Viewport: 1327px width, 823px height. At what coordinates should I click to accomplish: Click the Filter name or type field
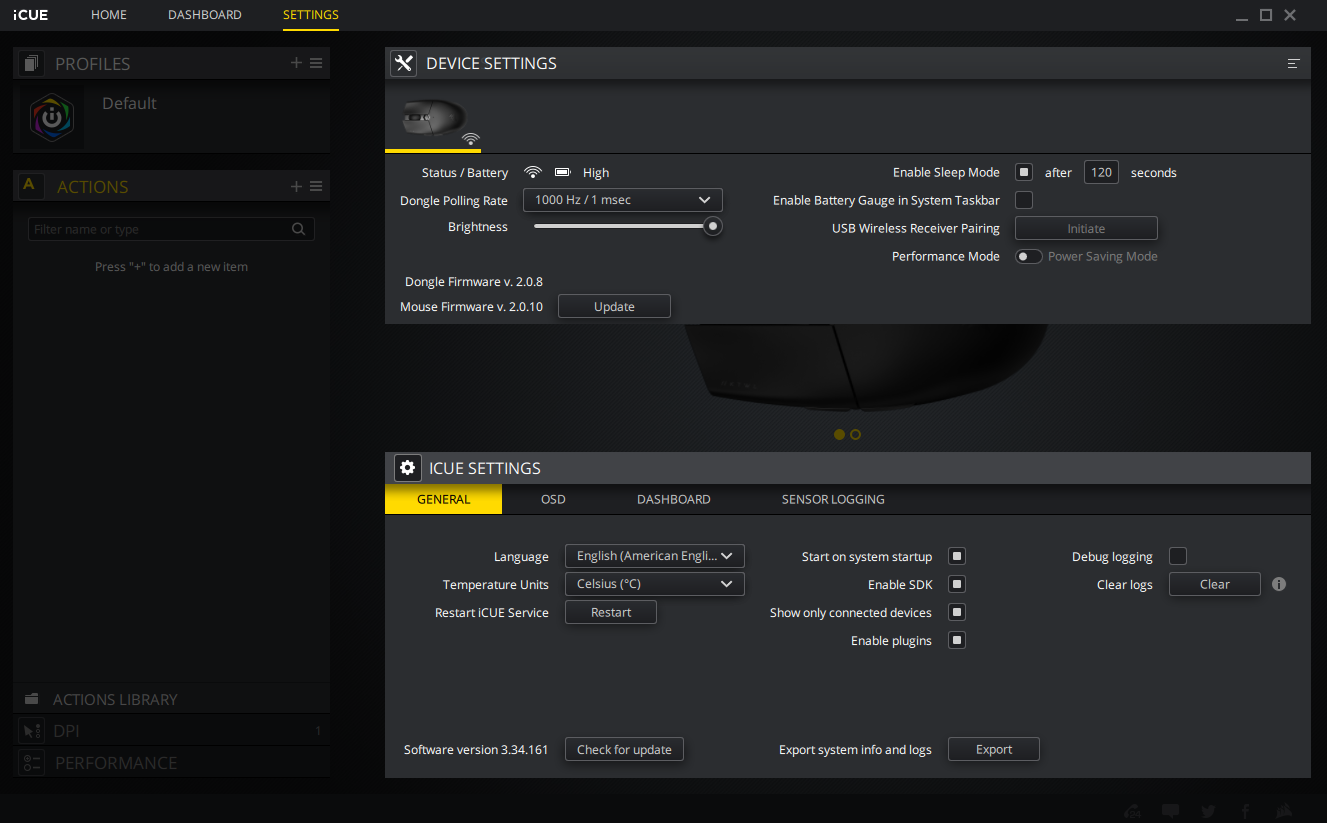tap(171, 229)
